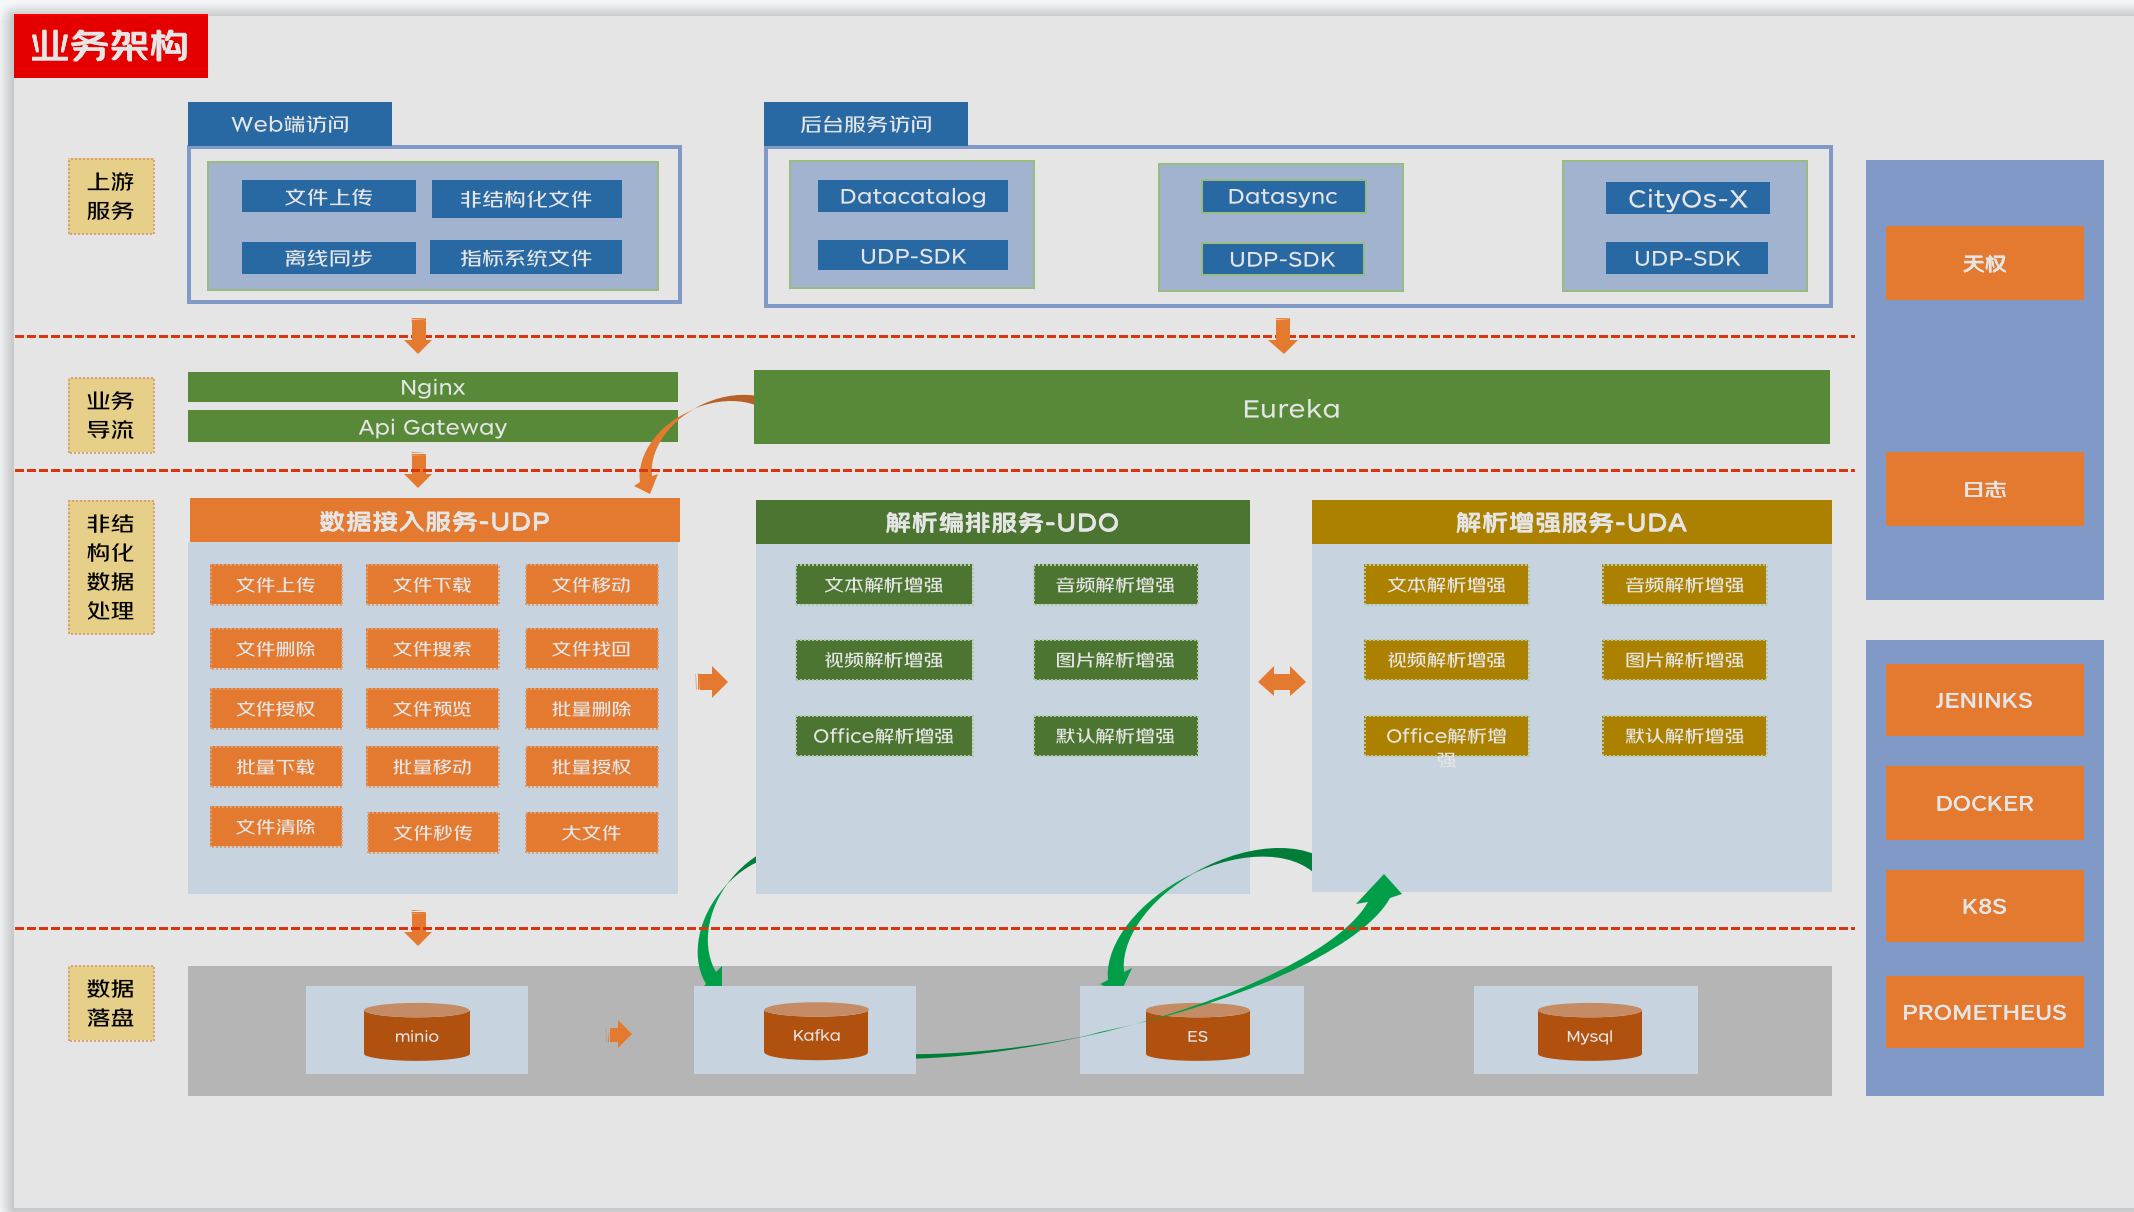Click the 指标系统文件 blue box
The image size is (2134, 1212).
click(x=526, y=258)
